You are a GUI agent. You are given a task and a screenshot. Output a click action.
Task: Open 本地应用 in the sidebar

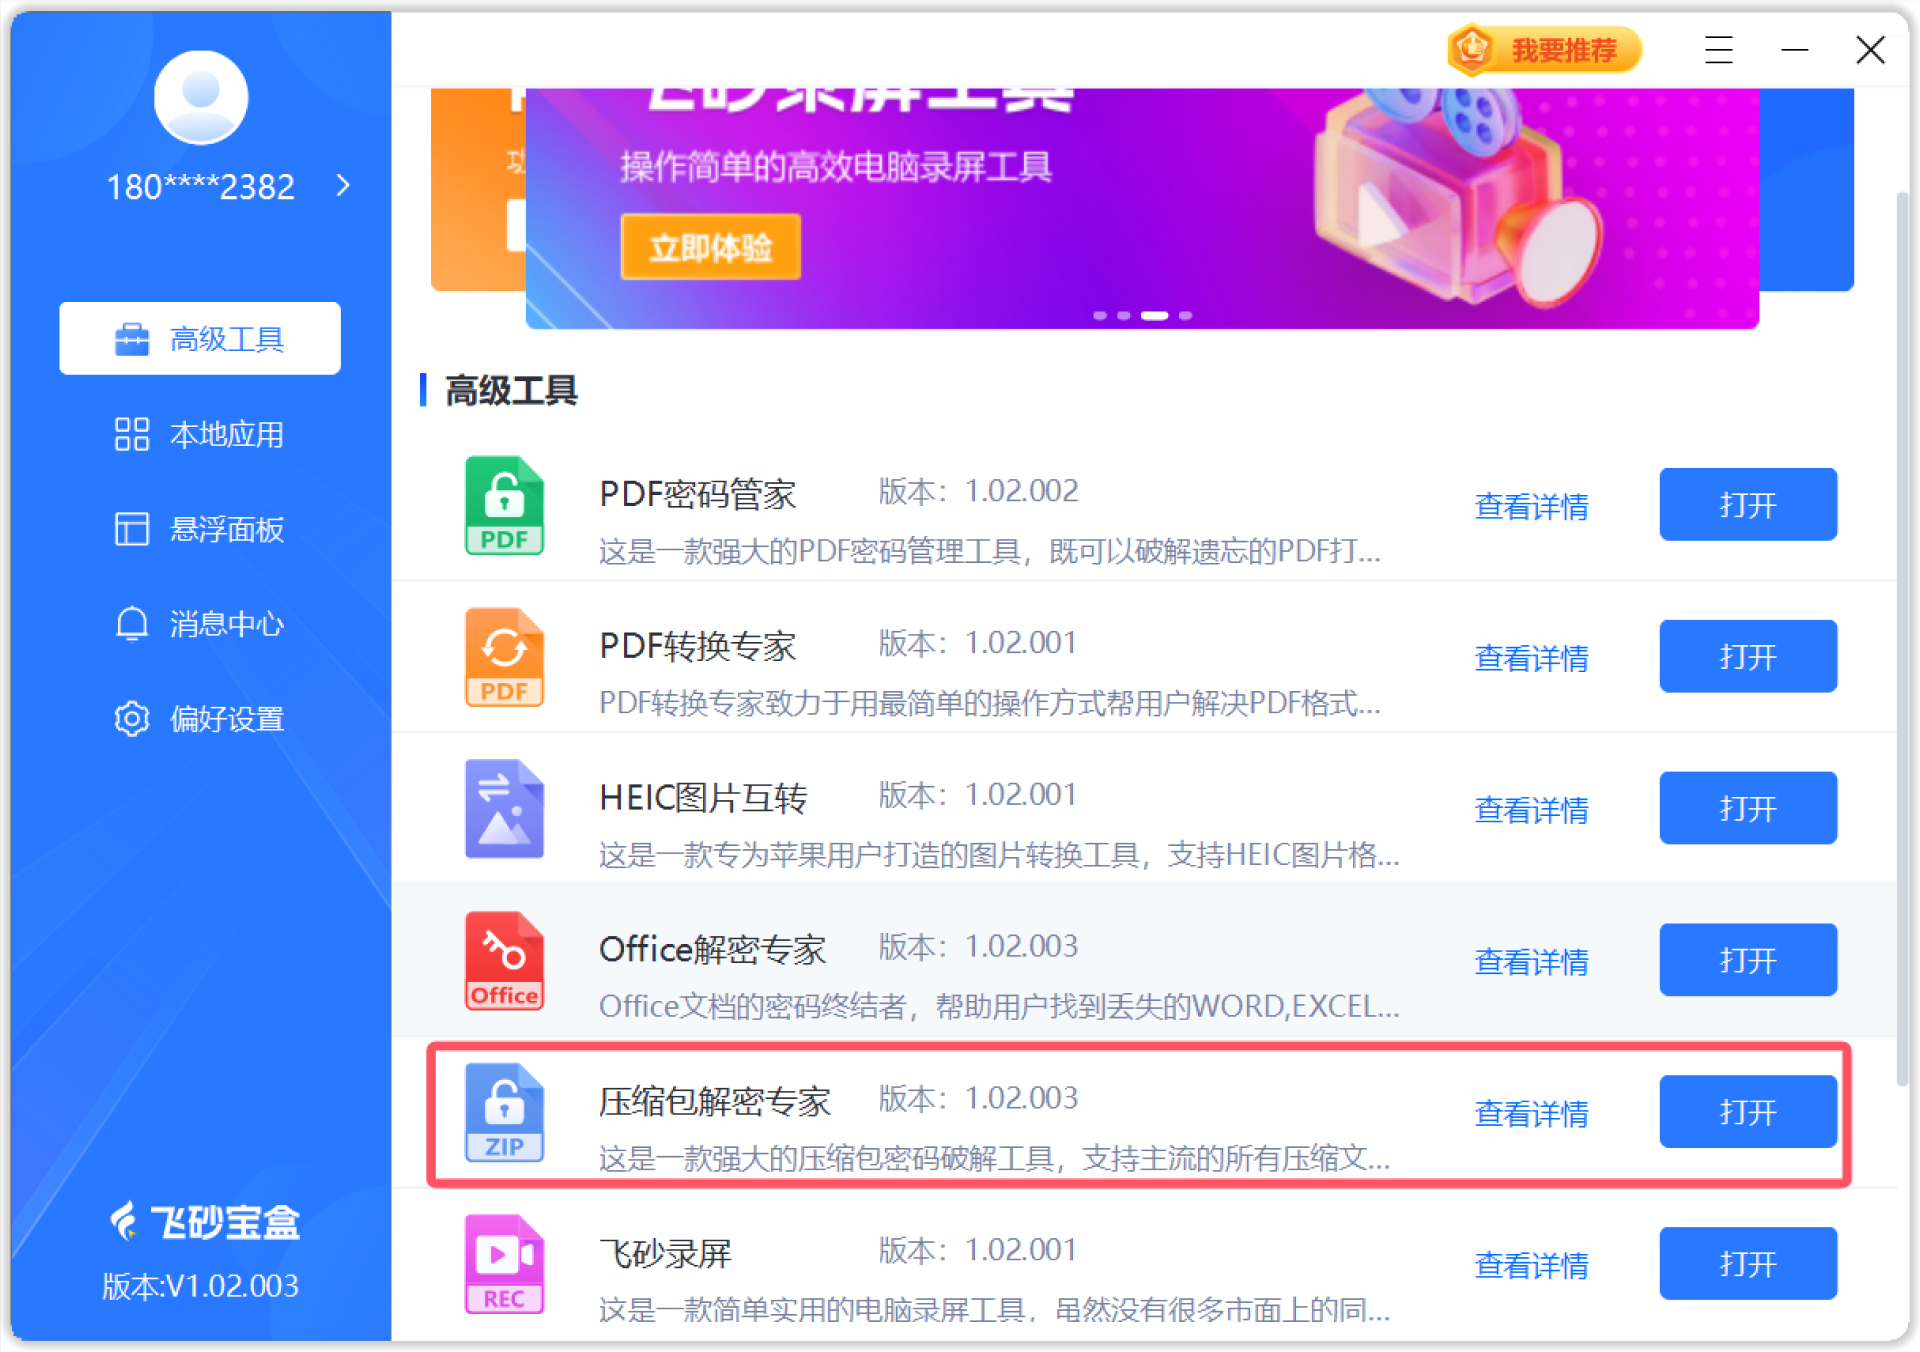[200, 434]
